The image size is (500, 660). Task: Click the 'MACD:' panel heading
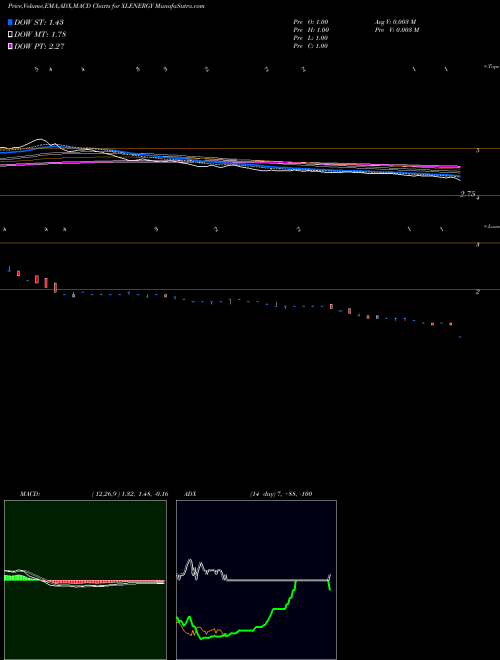click(x=30, y=494)
